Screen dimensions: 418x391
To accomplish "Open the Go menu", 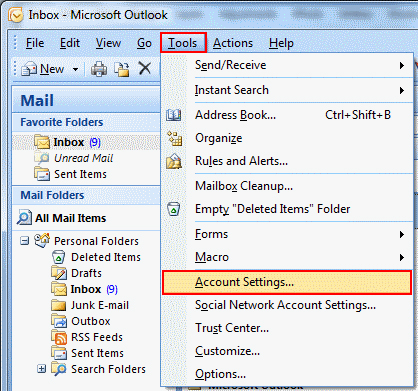I will [144, 43].
